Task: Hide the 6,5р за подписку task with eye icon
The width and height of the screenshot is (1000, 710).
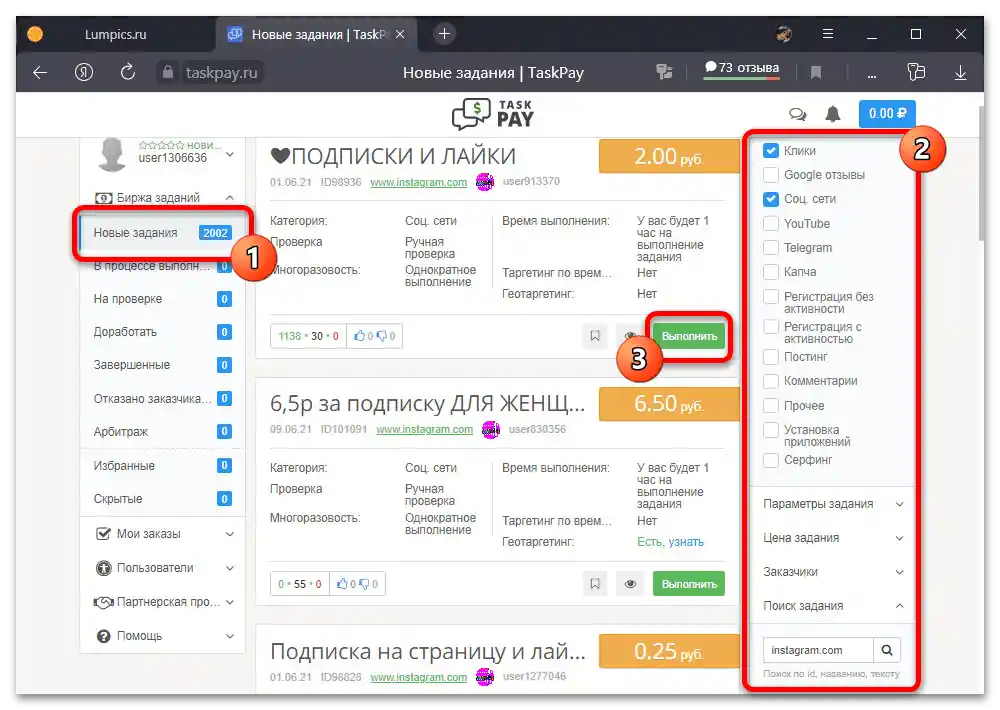Action: click(630, 584)
